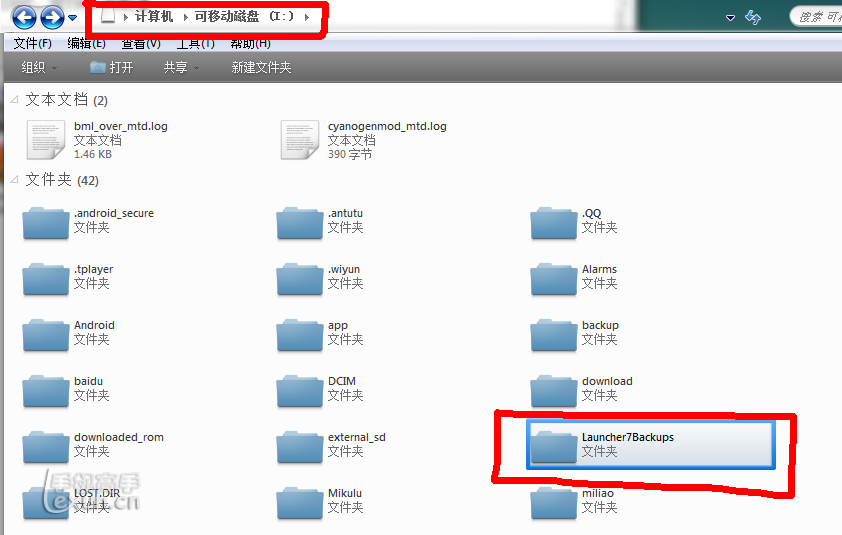Select the Alarms folder icon

554,279
